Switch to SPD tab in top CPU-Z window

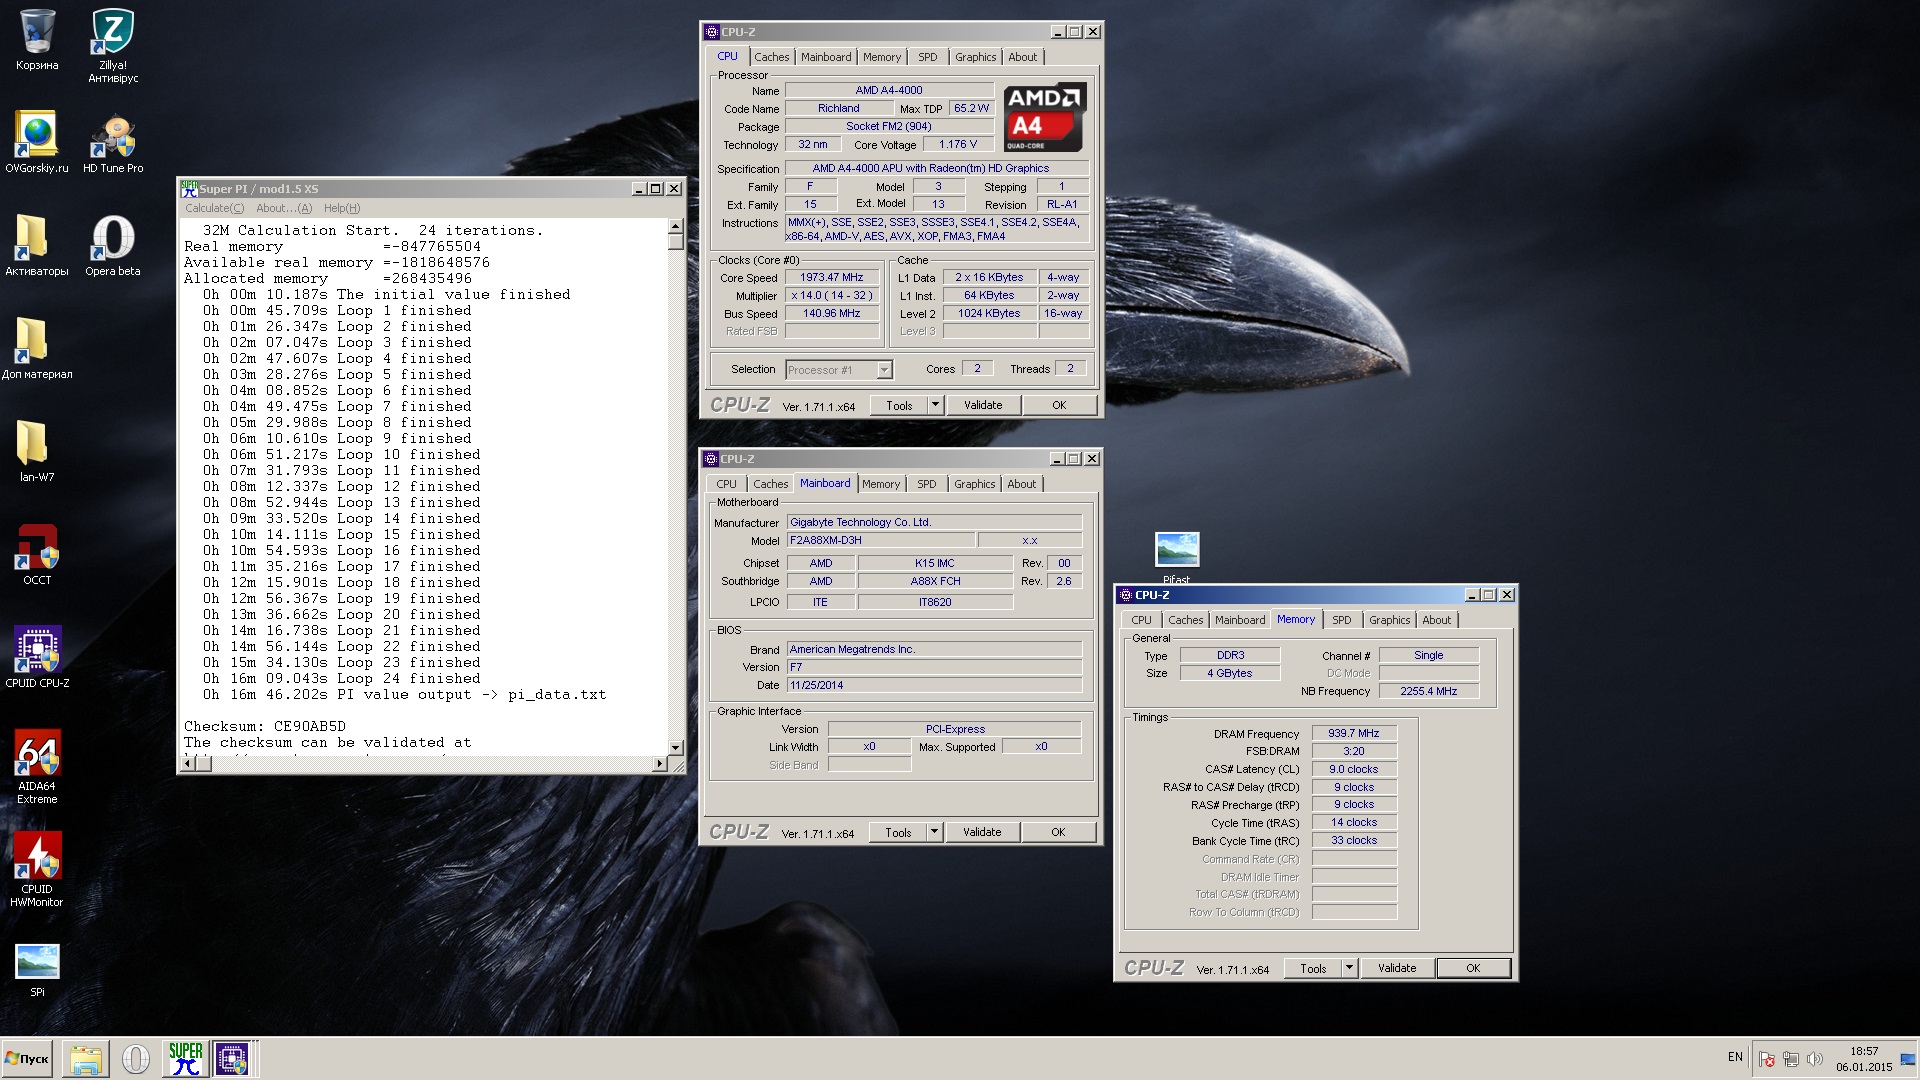[x=928, y=57]
